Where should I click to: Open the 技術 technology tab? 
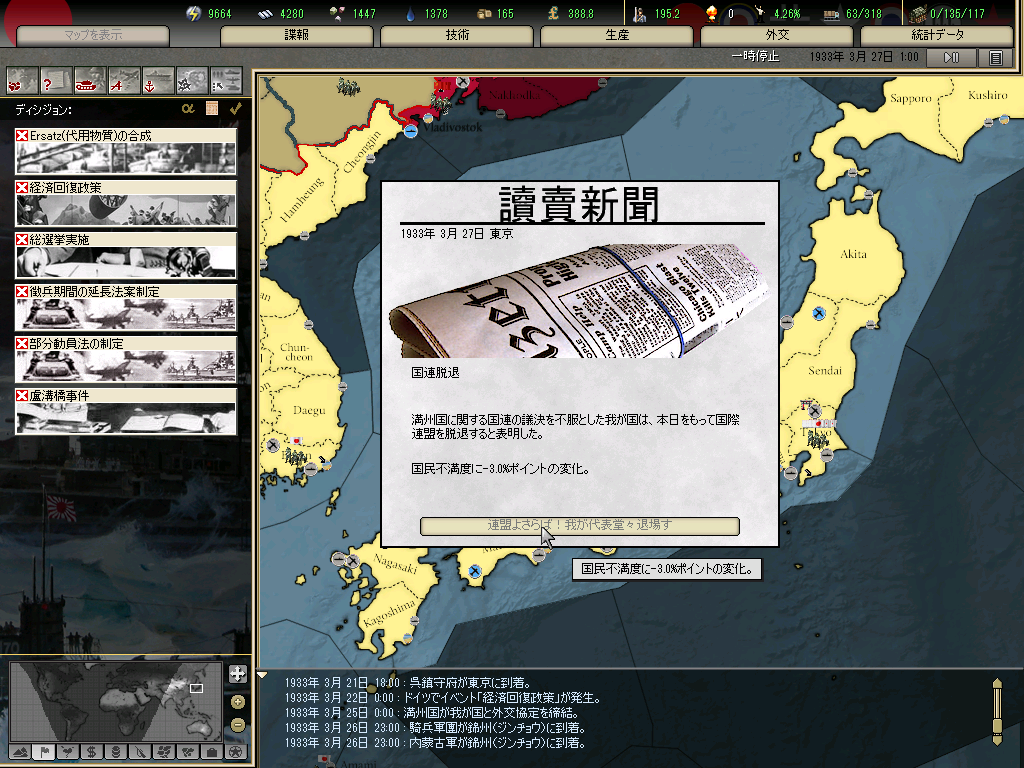[x=457, y=35]
